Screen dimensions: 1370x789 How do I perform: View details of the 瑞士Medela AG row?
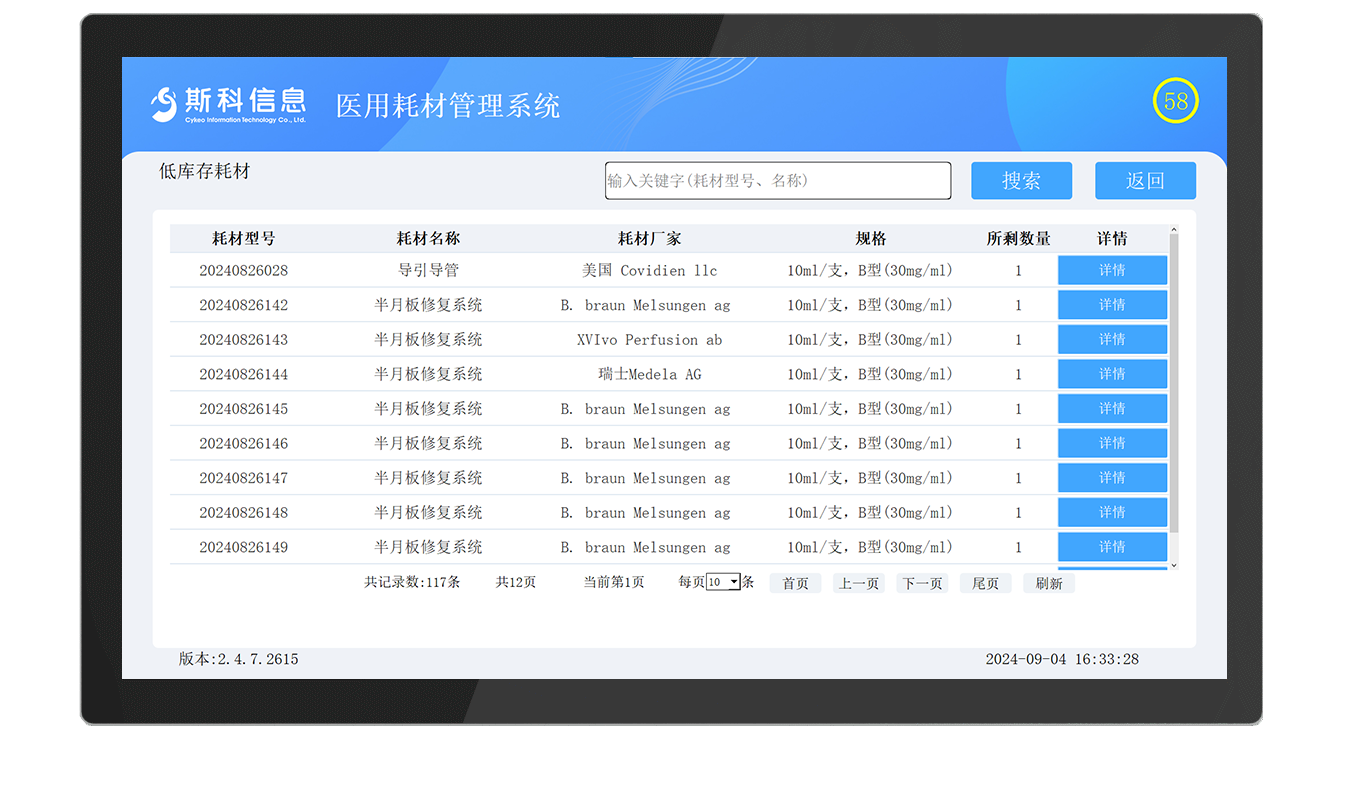(x=1112, y=374)
